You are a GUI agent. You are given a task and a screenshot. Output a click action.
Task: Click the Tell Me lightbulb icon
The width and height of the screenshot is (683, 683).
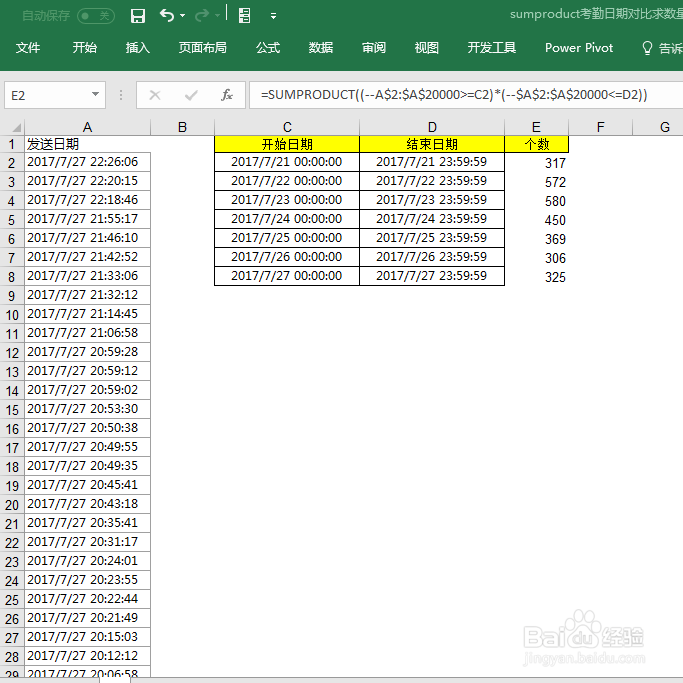[647, 48]
